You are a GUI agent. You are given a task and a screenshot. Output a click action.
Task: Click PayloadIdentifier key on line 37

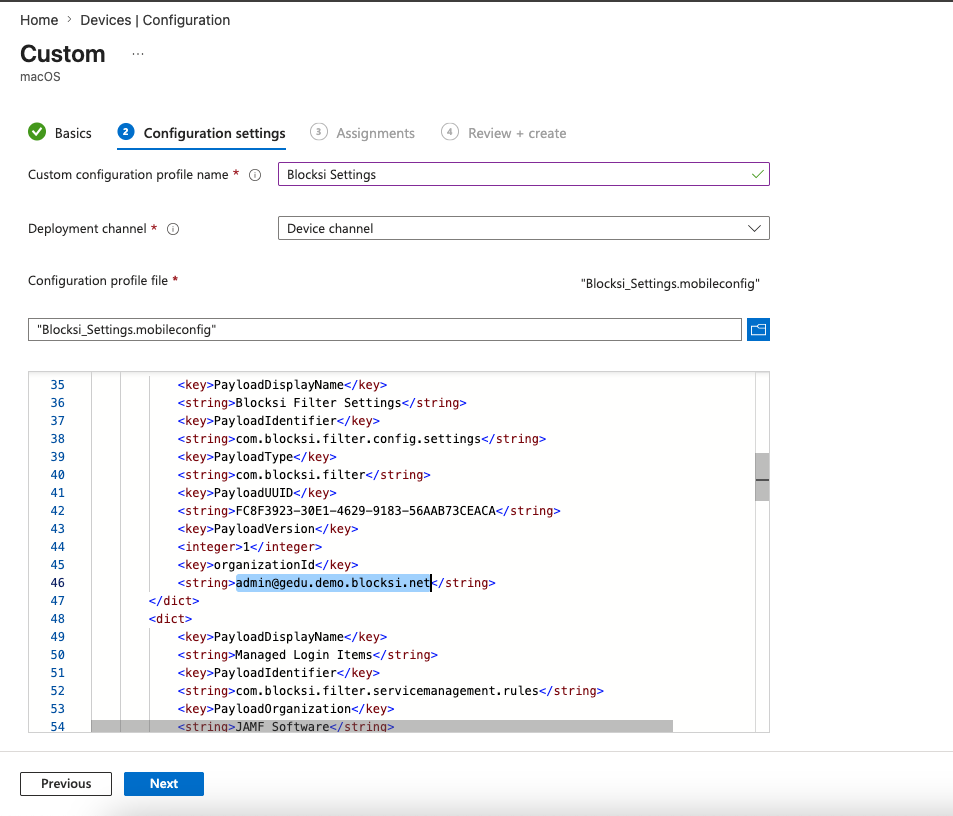click(x=275, y=421)
